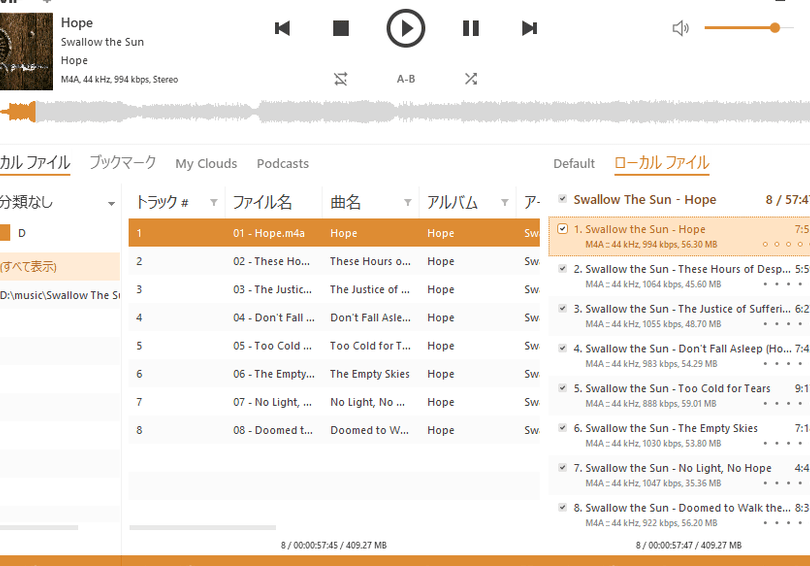Uncheck 7. No Light, No Hope item
Image resolution: width=810 pixels, height=566 pixels.
coord(563,467)
